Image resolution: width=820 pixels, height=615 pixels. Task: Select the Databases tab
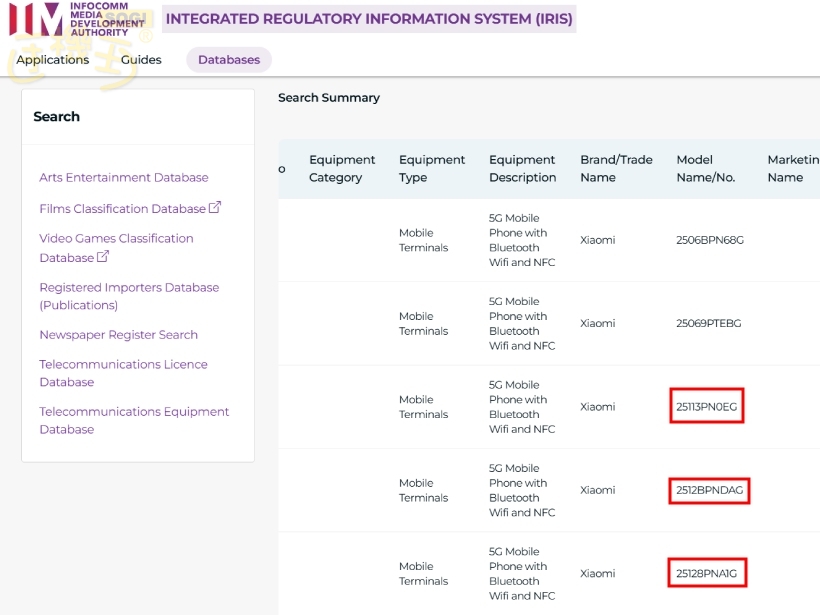[x=229, y=60]
